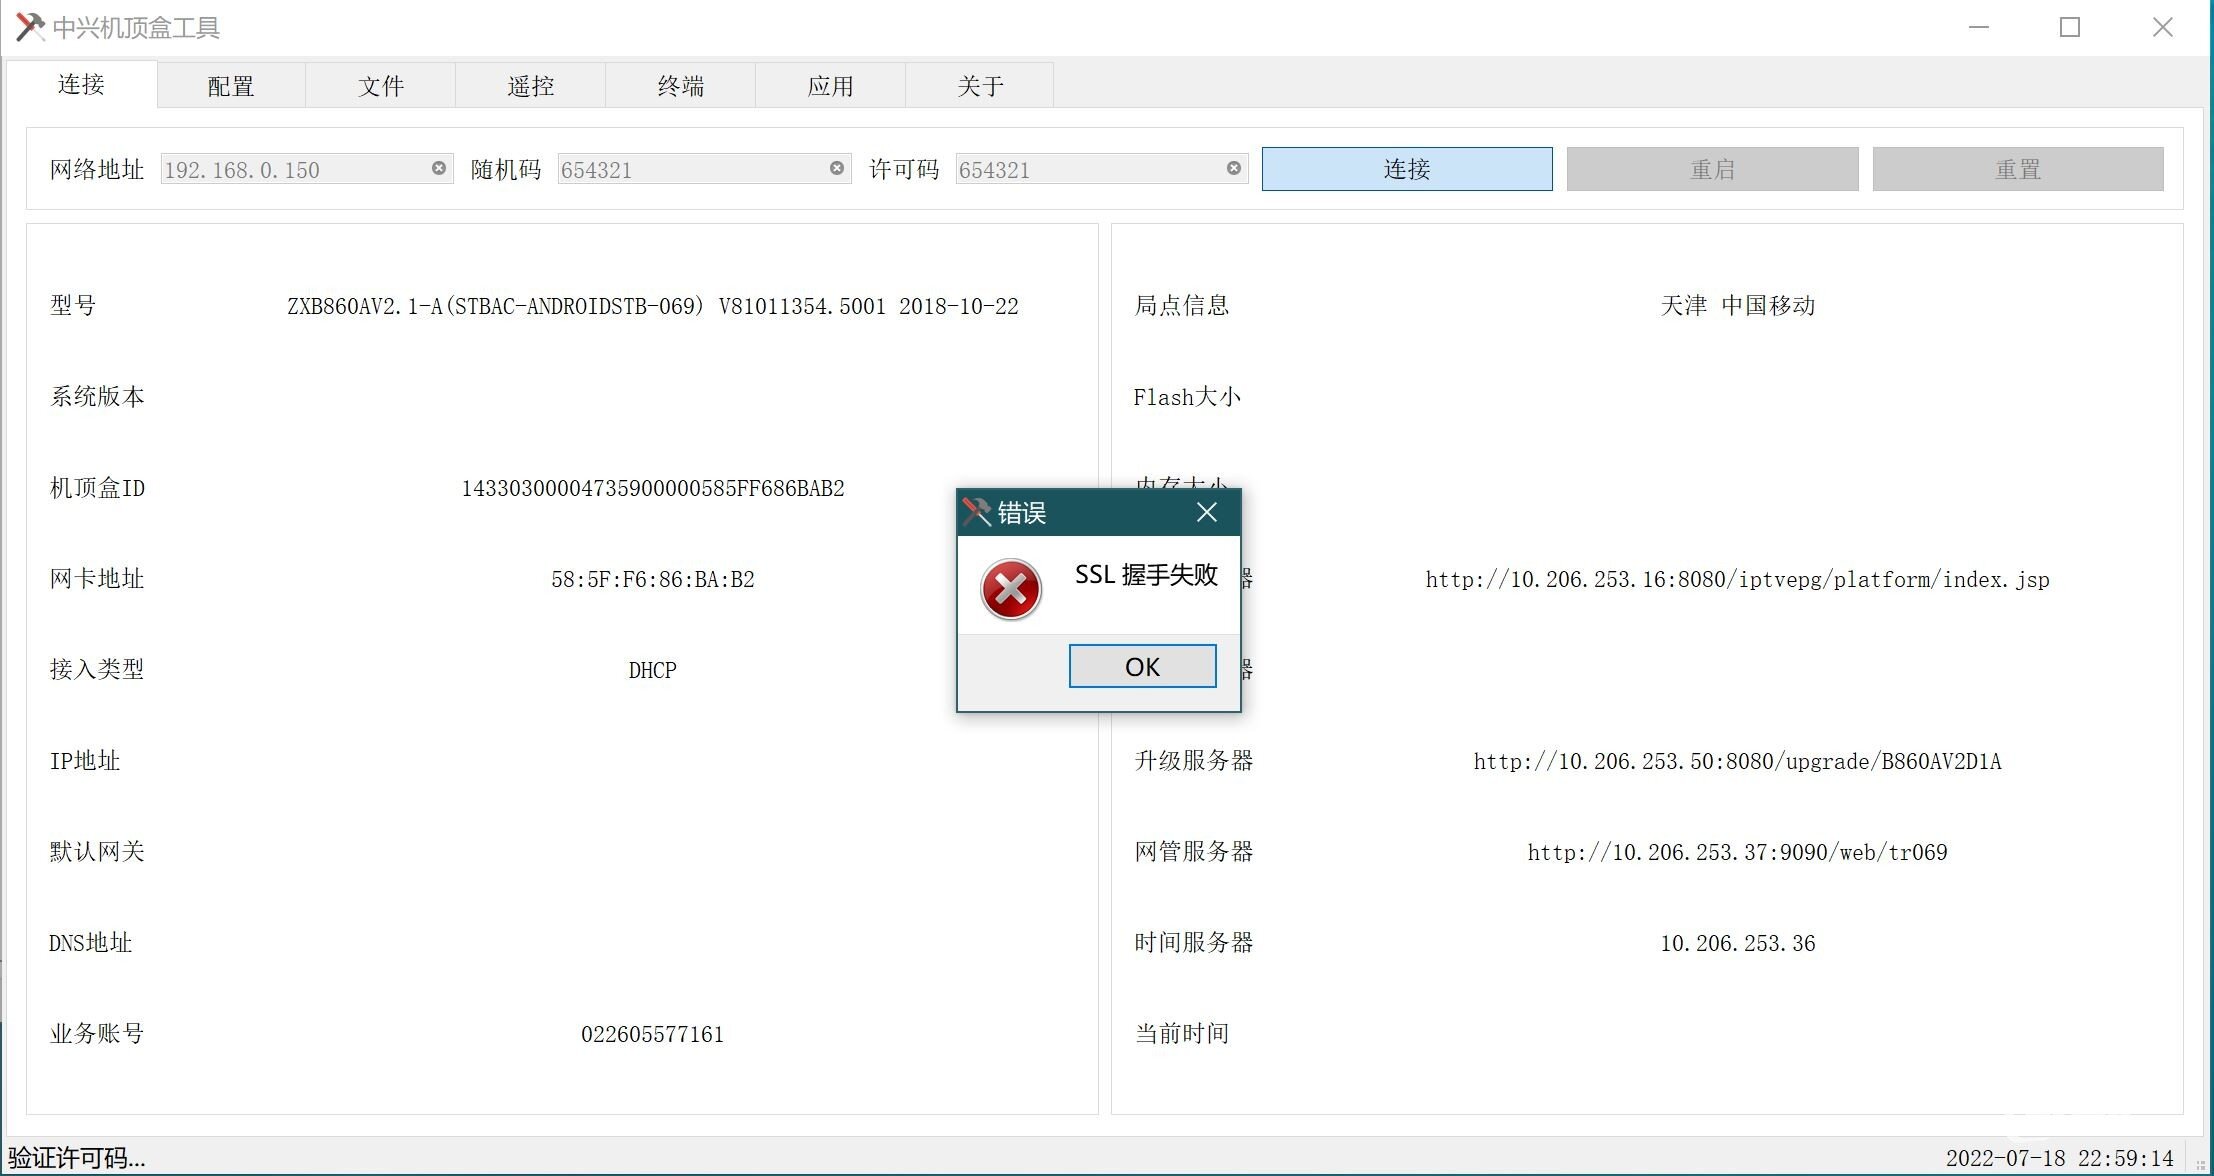
Task: Click the DNS地址 label
Action: 90,942
